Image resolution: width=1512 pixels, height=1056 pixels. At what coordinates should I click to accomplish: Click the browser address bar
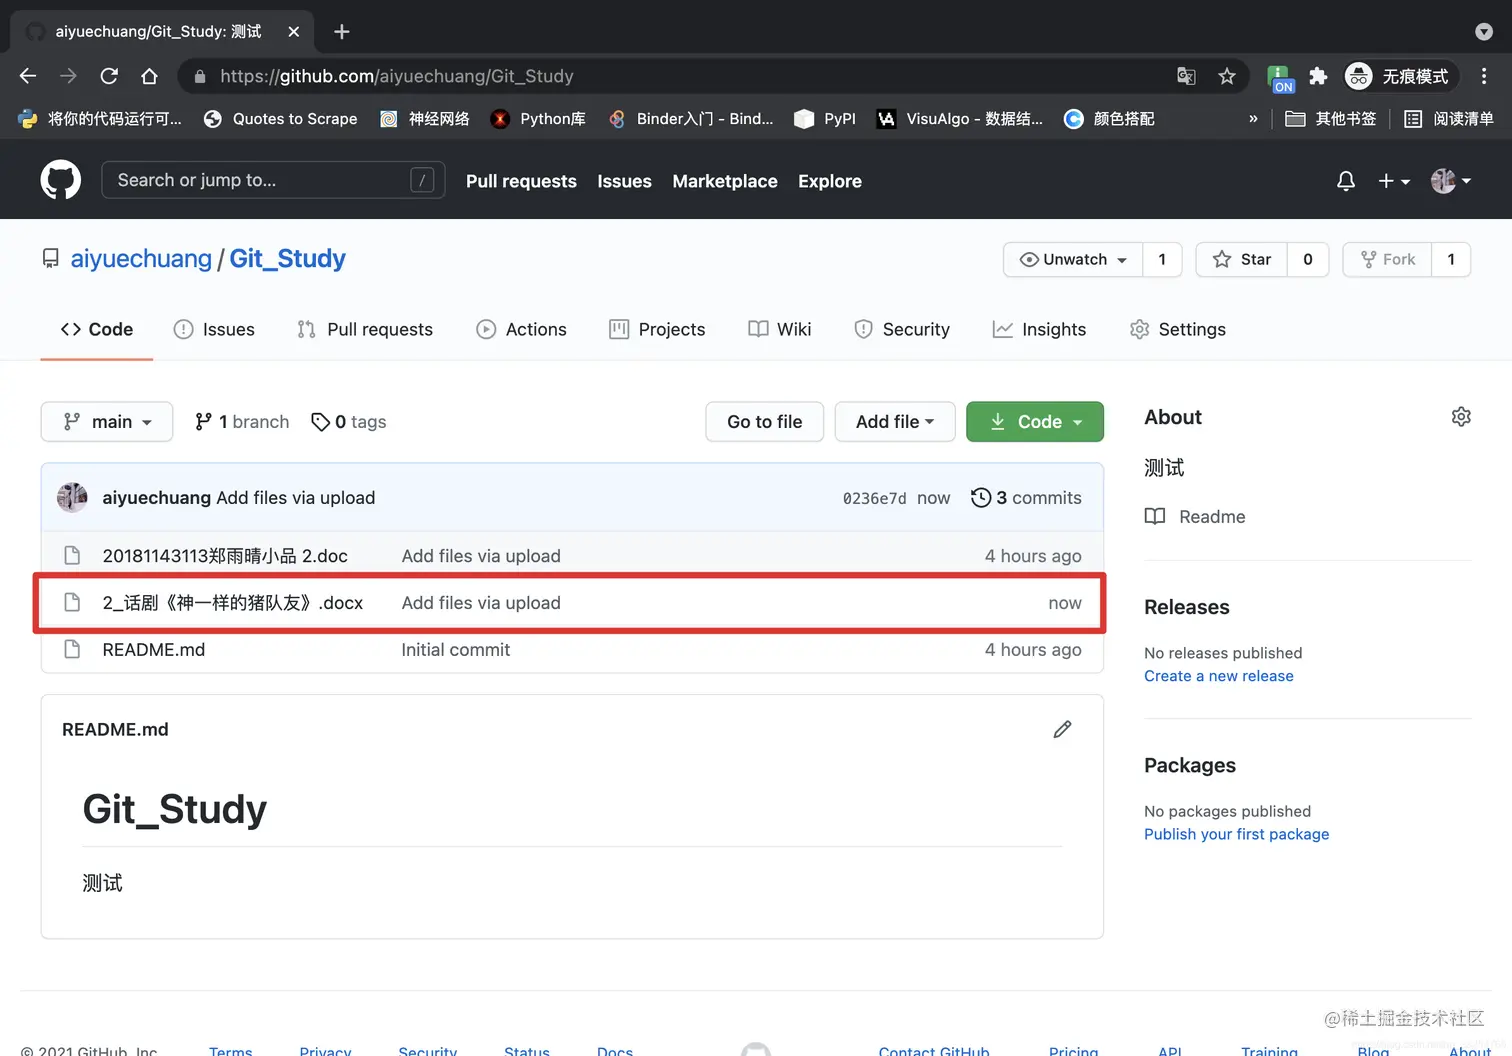pos(680,76)
